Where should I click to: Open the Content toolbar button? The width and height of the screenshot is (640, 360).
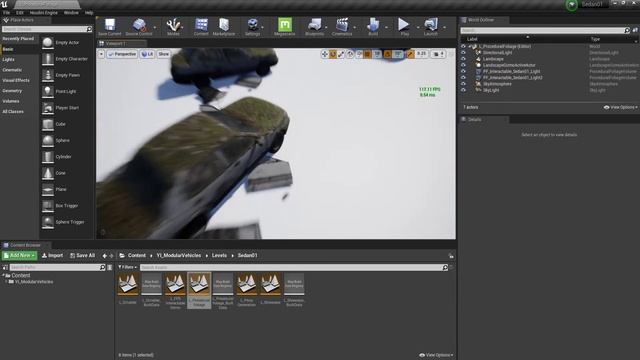tap(201, 27)
